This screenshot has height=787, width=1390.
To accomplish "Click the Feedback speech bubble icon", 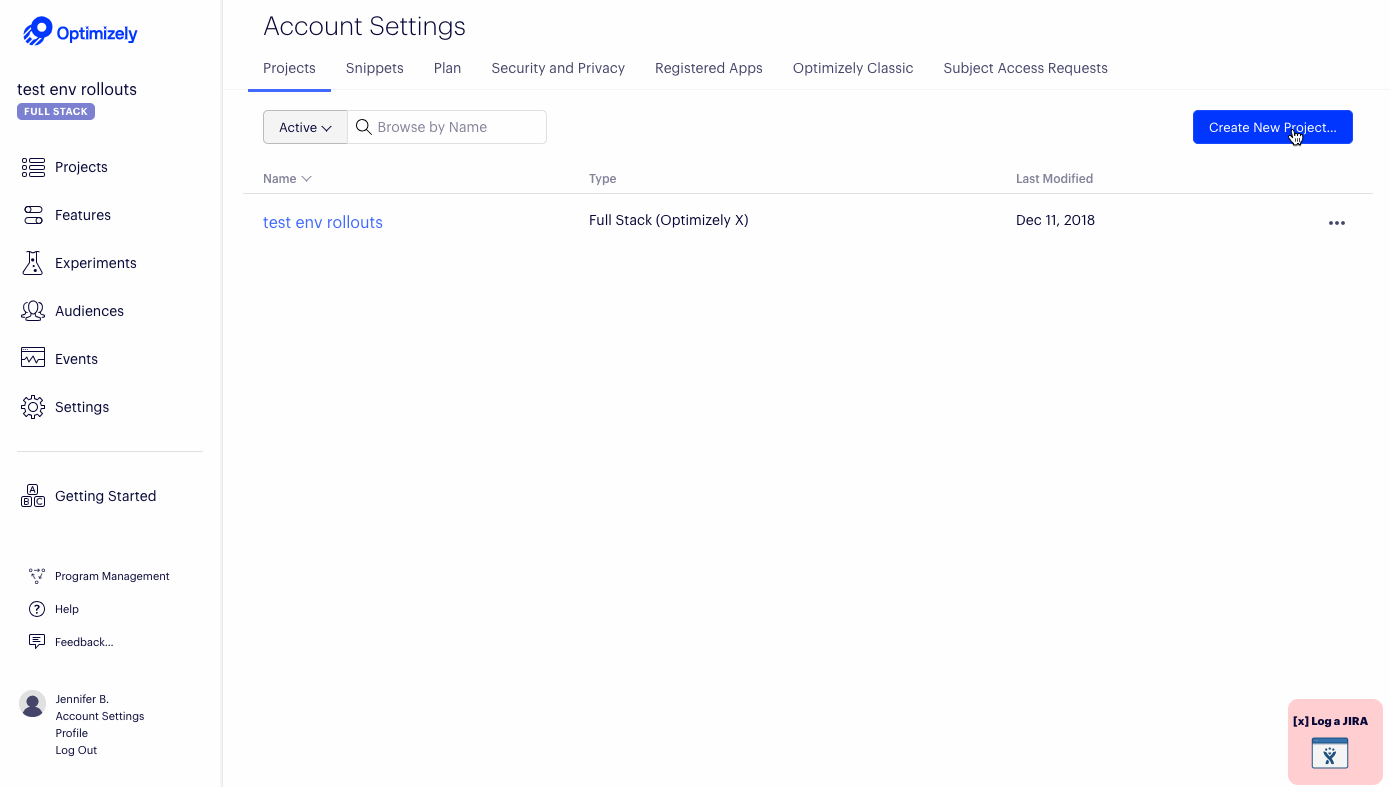I will [37, 642].
